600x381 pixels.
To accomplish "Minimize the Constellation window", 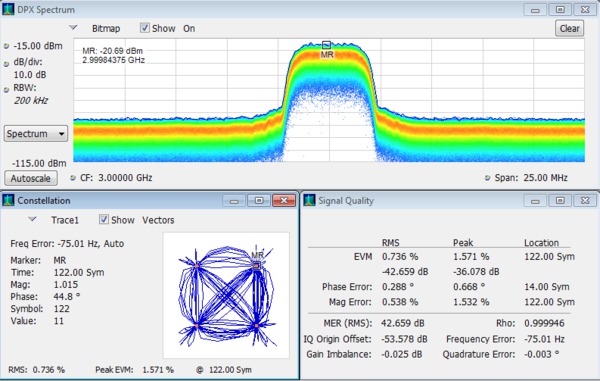I will (x=234, y=201).
